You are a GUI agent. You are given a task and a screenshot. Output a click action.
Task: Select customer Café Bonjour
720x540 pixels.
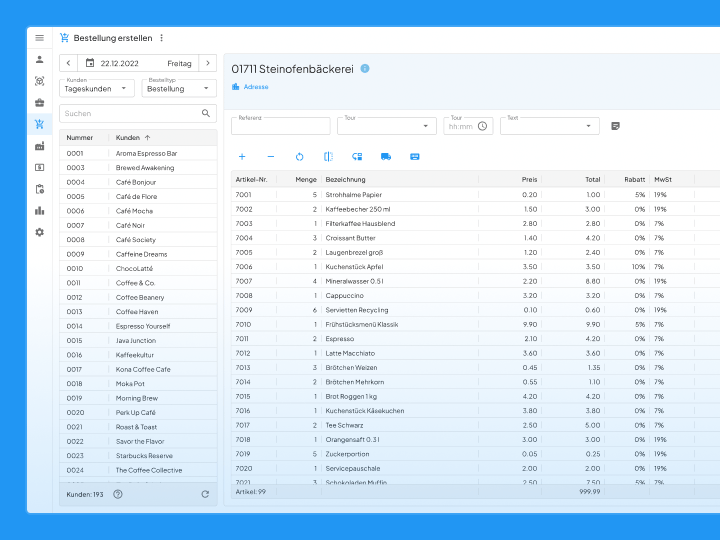[x=138, y=182]
